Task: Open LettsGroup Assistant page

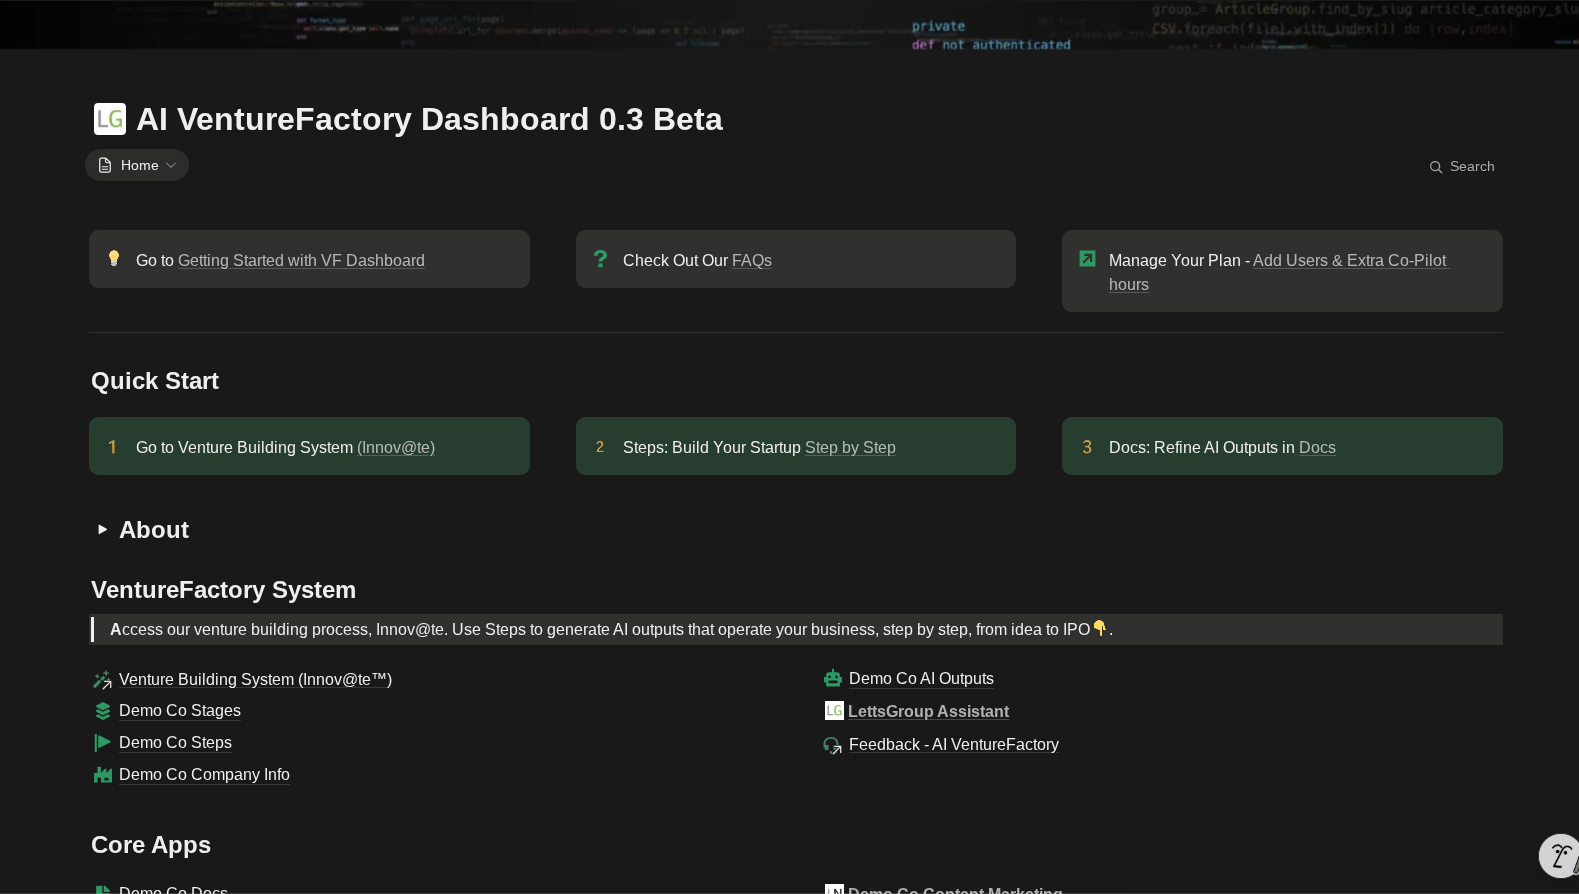Action: click(x=928, y=712)
